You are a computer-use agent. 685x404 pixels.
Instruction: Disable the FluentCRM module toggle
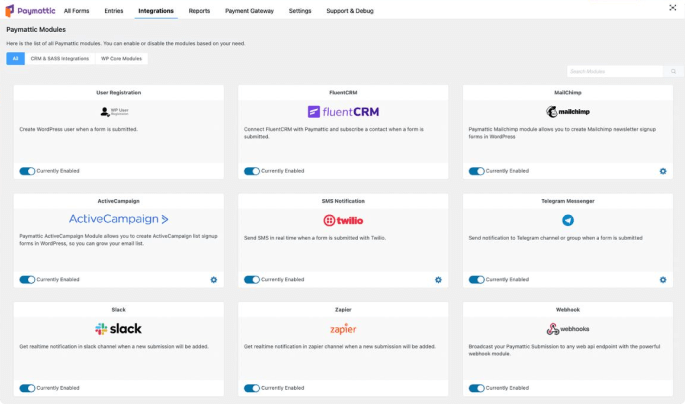click(252, 171)
